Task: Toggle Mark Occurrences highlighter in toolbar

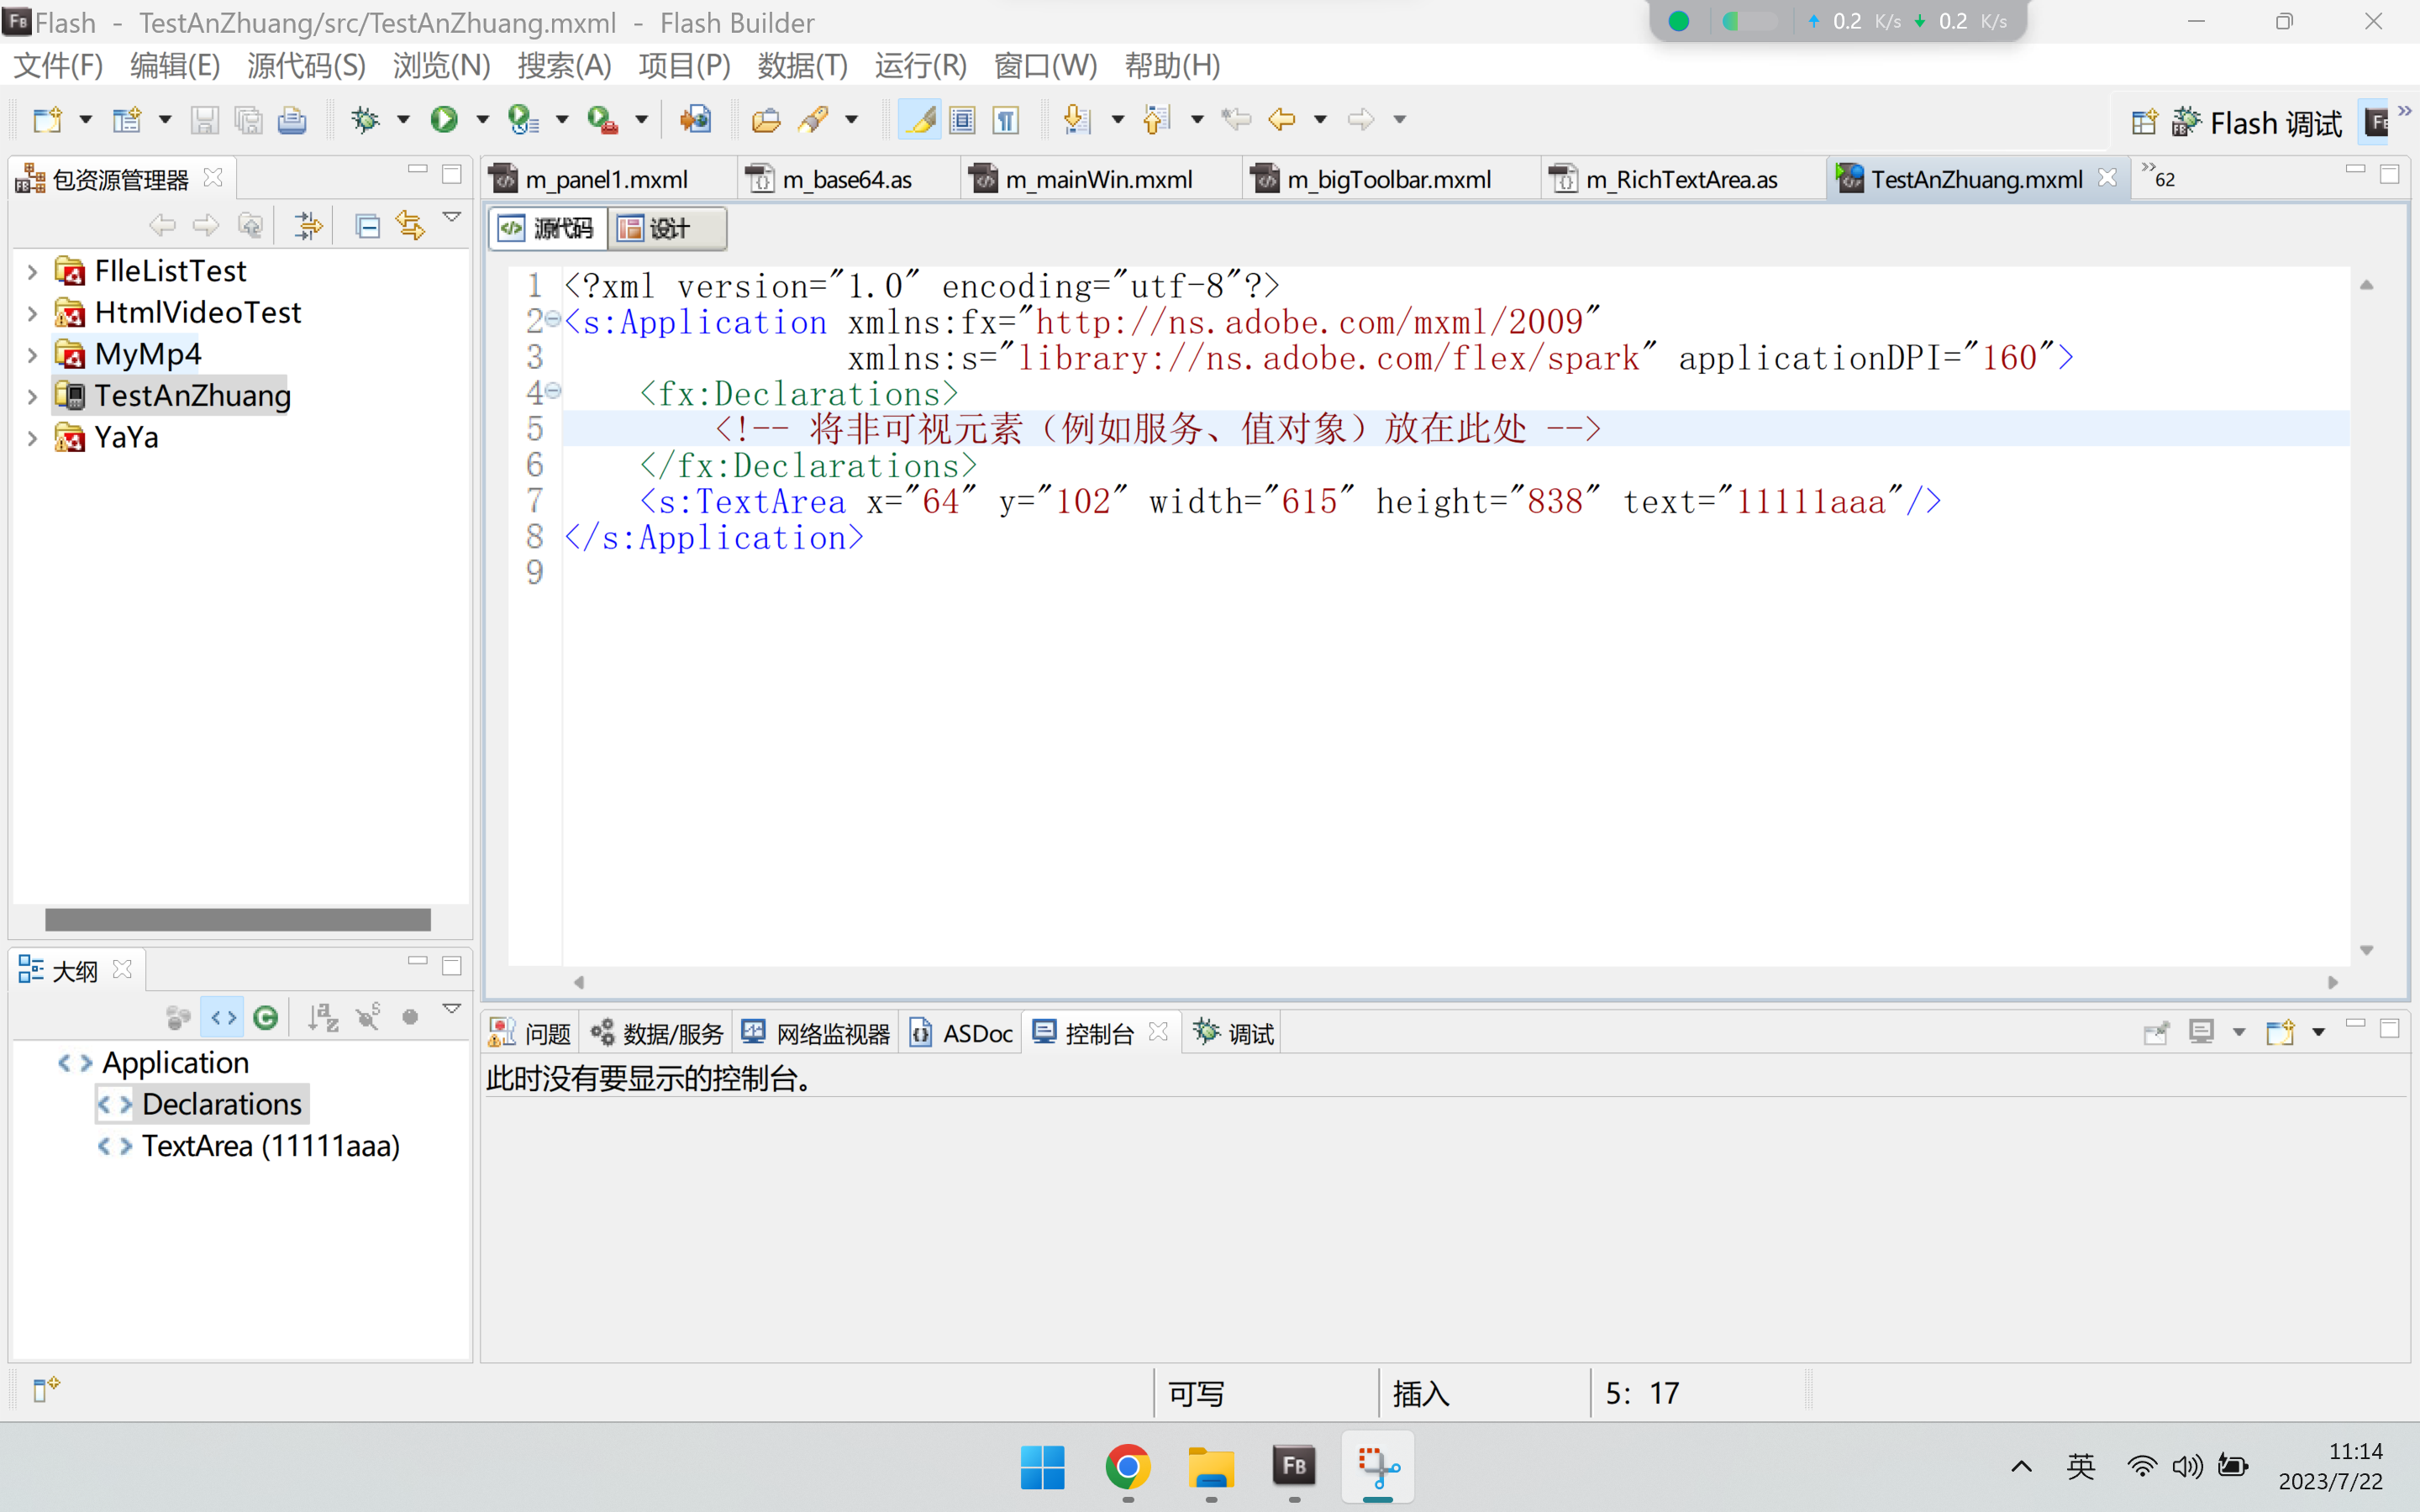Action: 919,120
